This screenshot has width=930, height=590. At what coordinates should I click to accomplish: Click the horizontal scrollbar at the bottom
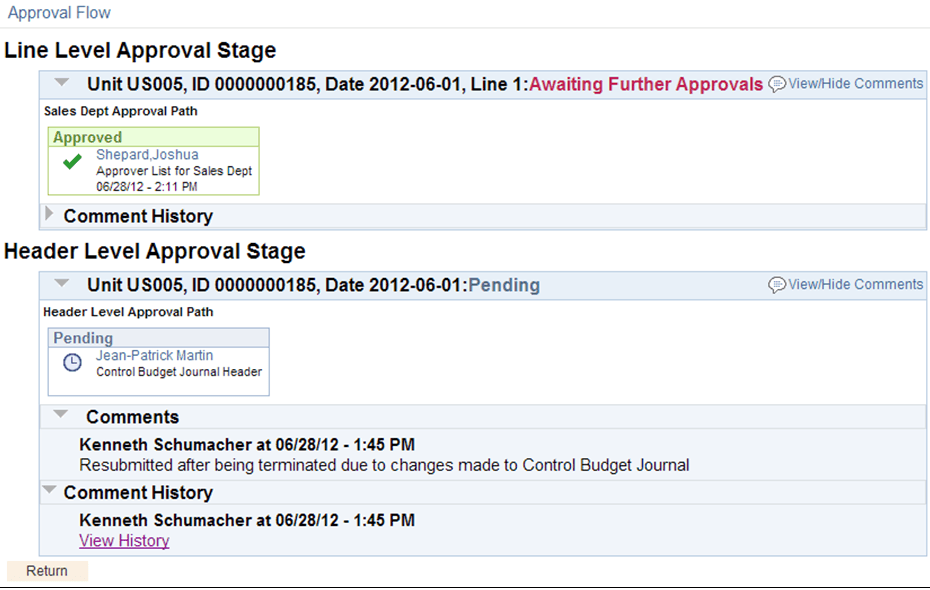point(465,585)
